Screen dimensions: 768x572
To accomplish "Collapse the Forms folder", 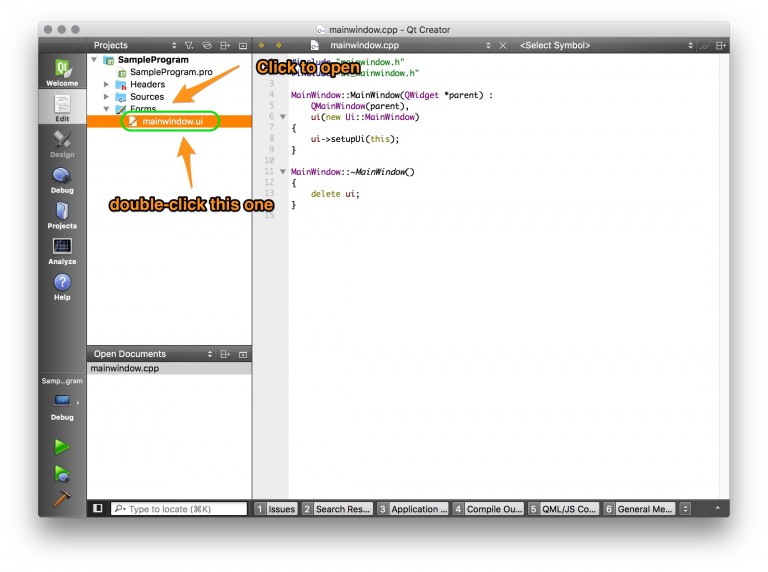I will [x=106, y=109].
